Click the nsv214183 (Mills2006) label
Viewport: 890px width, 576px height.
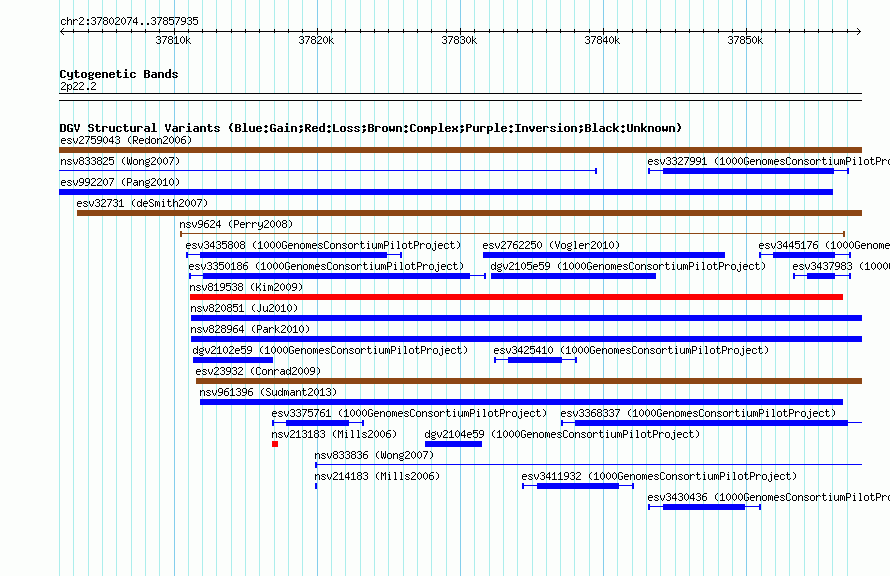pos(377,476)
